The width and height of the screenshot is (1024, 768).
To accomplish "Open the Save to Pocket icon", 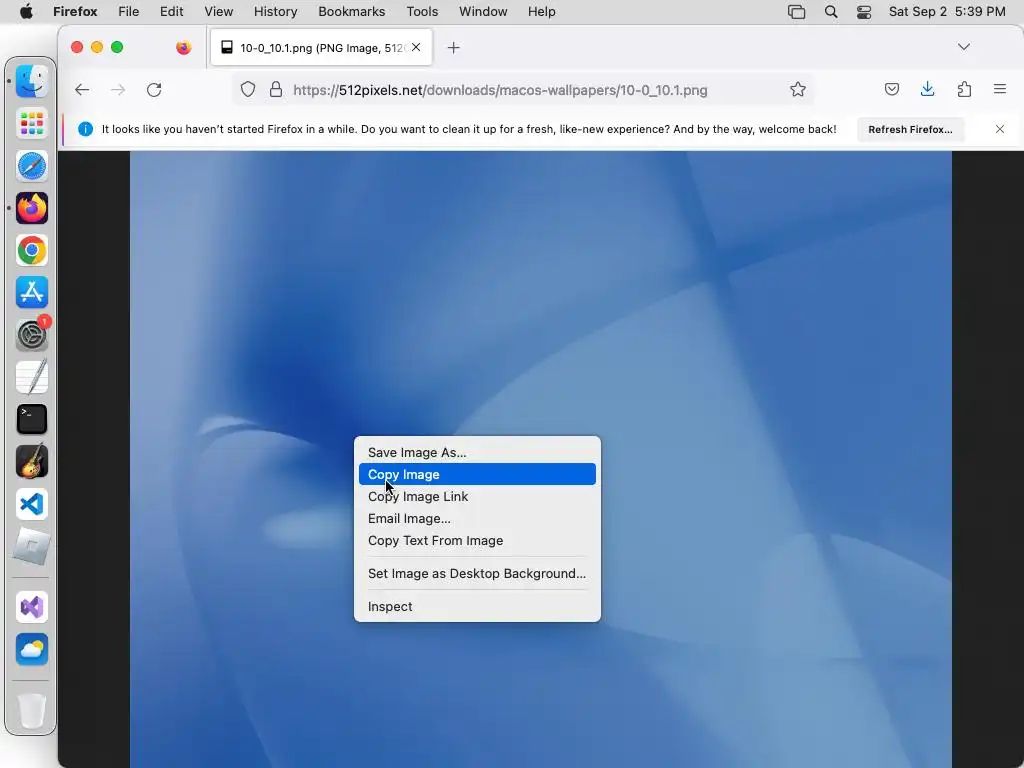I will coord(891,89).
